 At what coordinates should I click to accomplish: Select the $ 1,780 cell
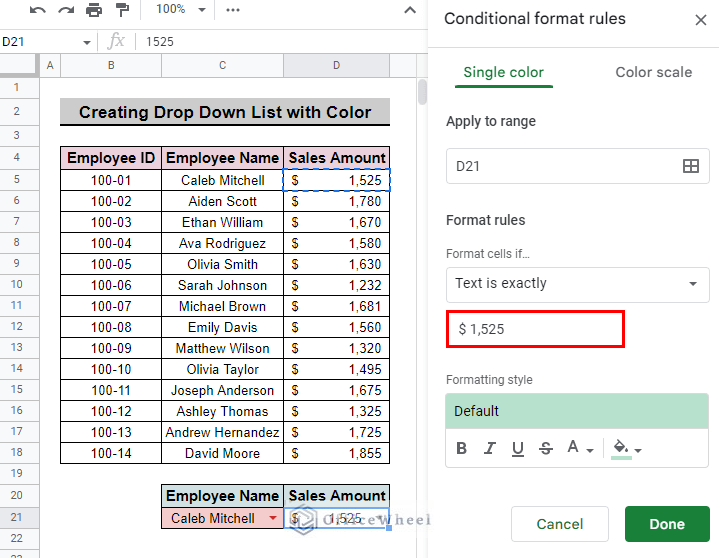click(337, 201)
